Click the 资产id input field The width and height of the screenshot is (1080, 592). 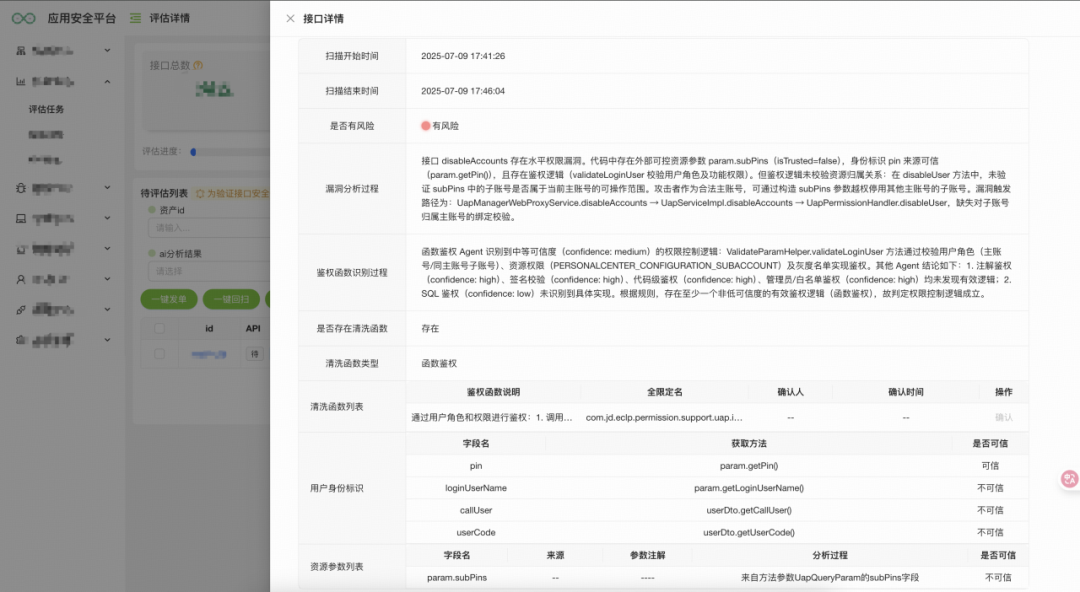pyautogui.click(x=209, y=228)
